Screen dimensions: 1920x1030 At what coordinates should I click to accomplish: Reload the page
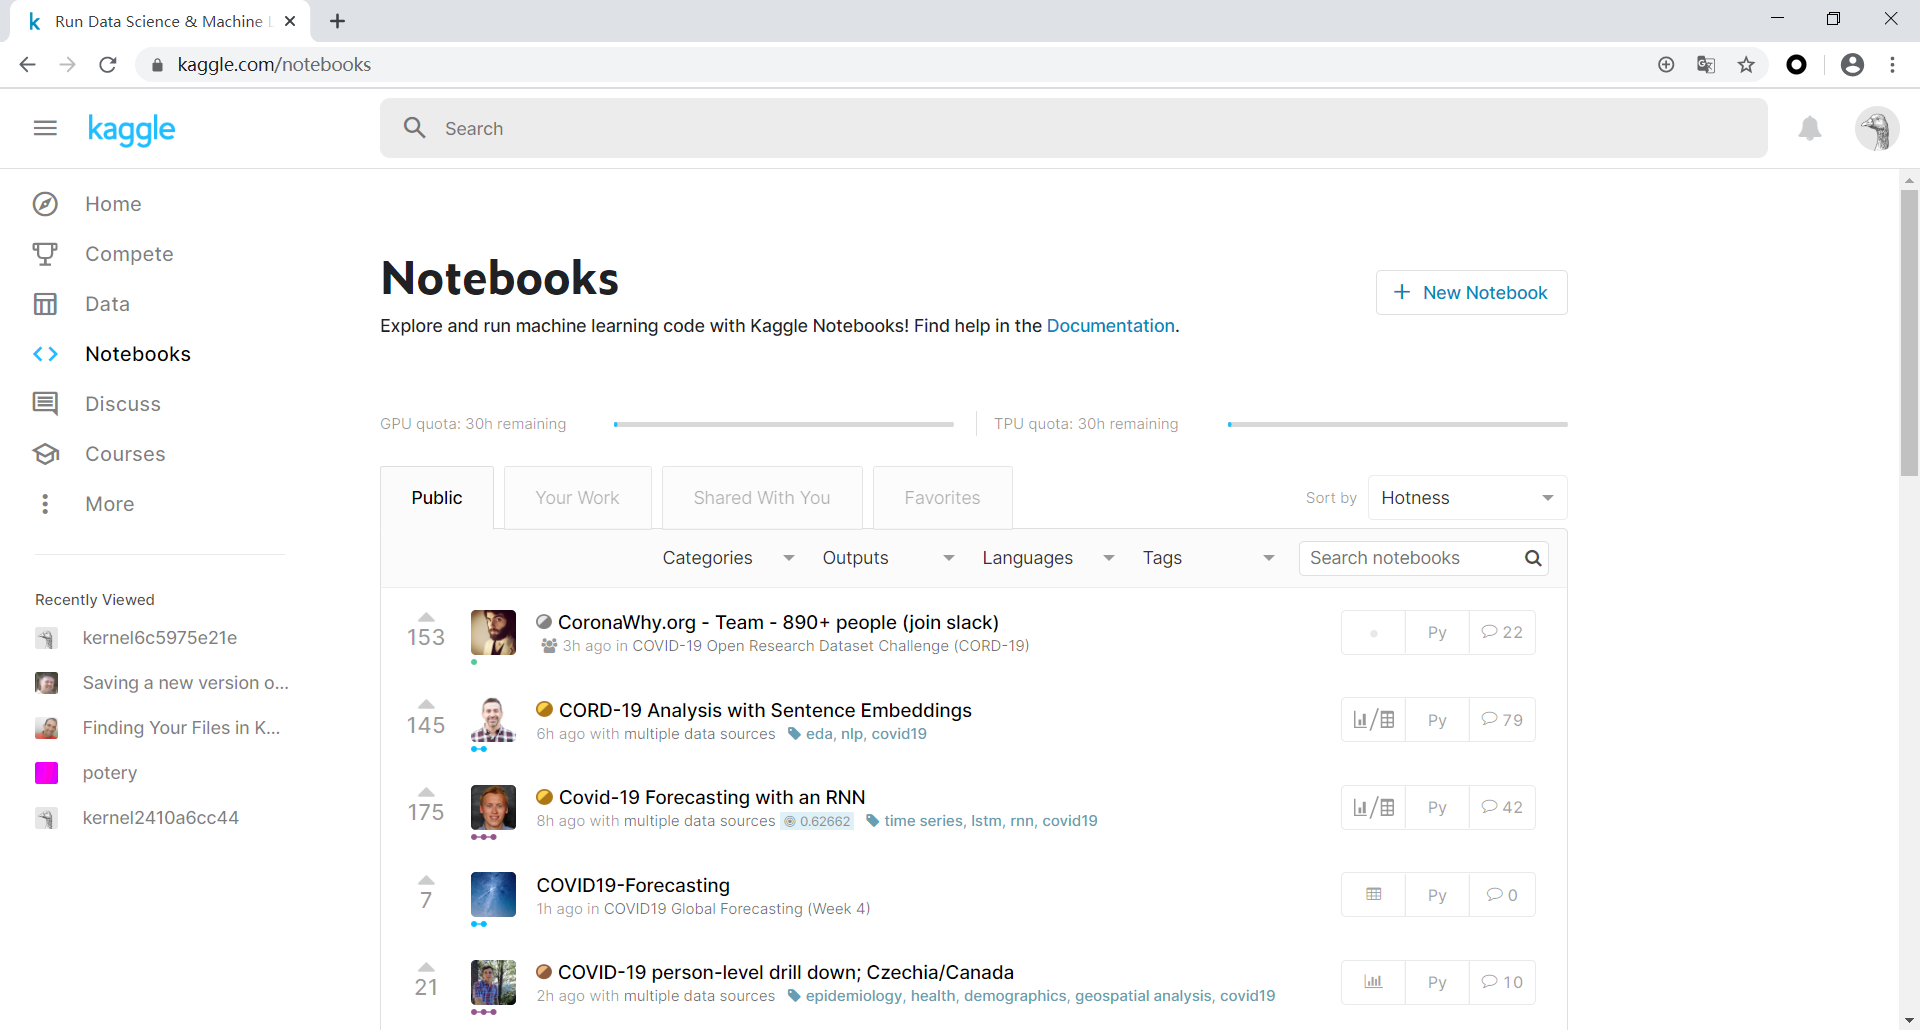(108, 65)
